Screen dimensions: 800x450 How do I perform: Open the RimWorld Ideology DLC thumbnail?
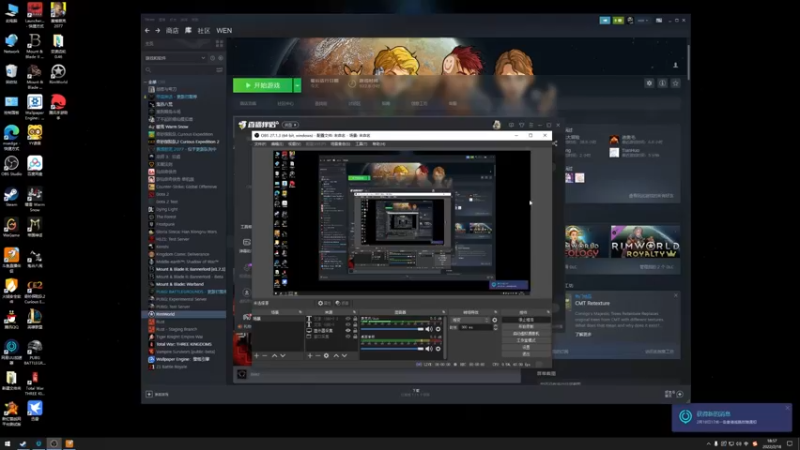pyautogui.click(x=587, y=242)
